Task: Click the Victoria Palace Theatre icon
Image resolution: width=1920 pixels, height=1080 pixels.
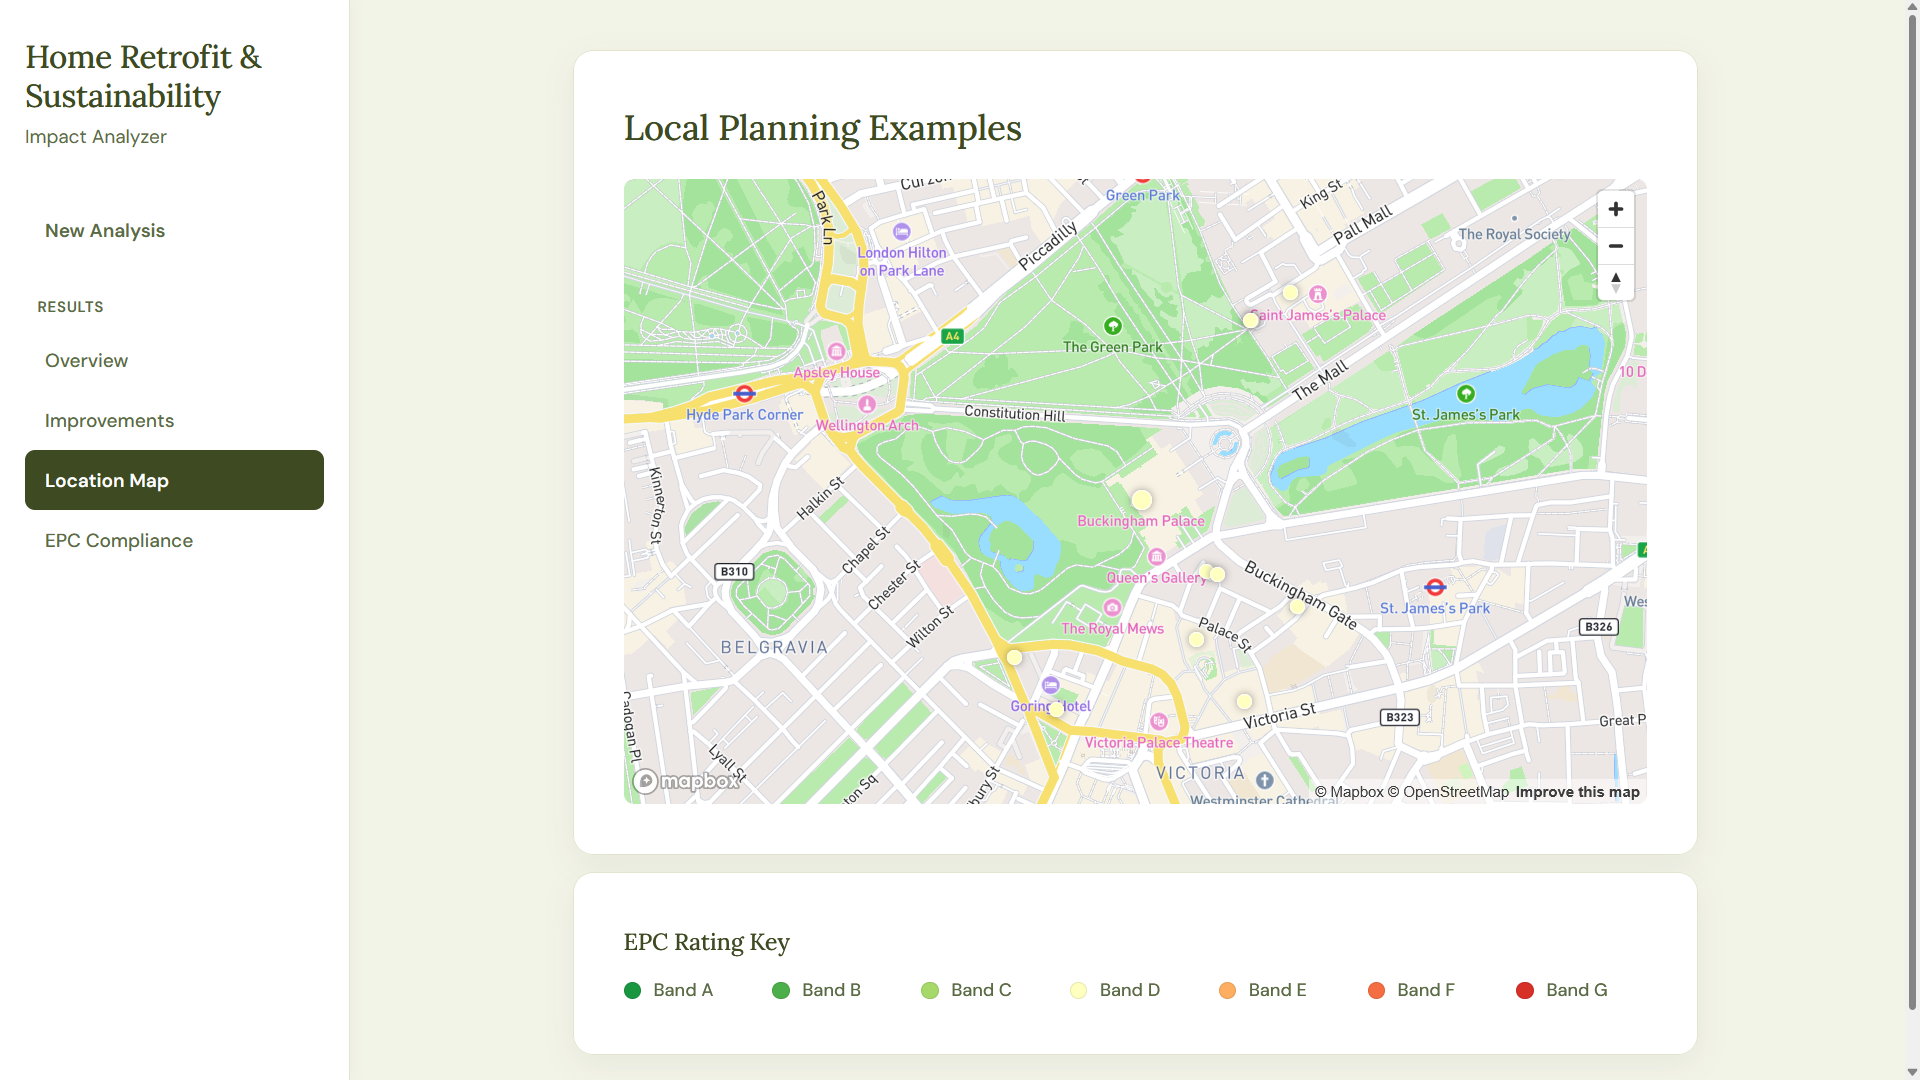Action: [1159, 722]
